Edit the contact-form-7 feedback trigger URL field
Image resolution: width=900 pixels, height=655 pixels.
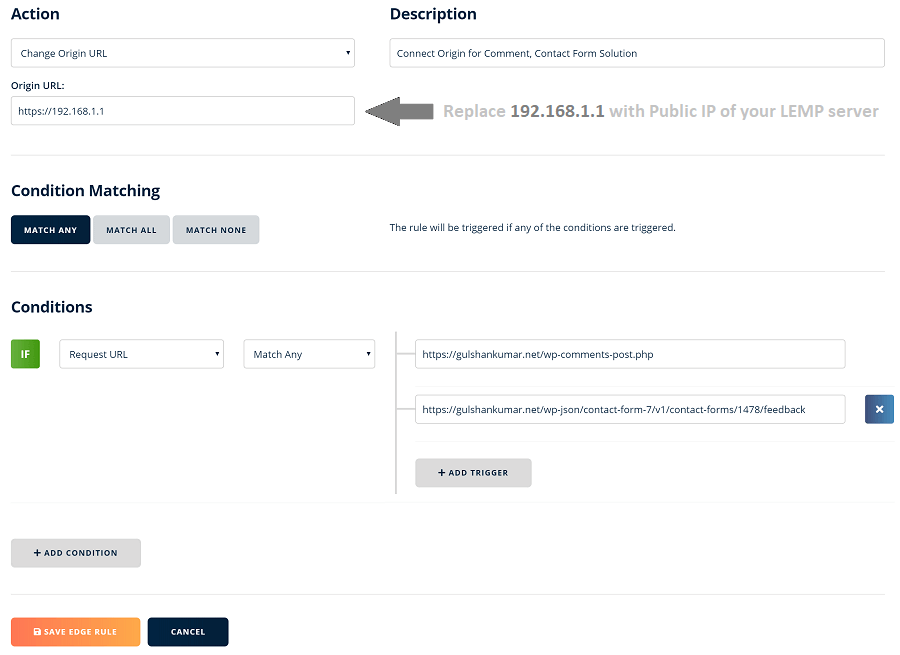click(x=629, y=409)
